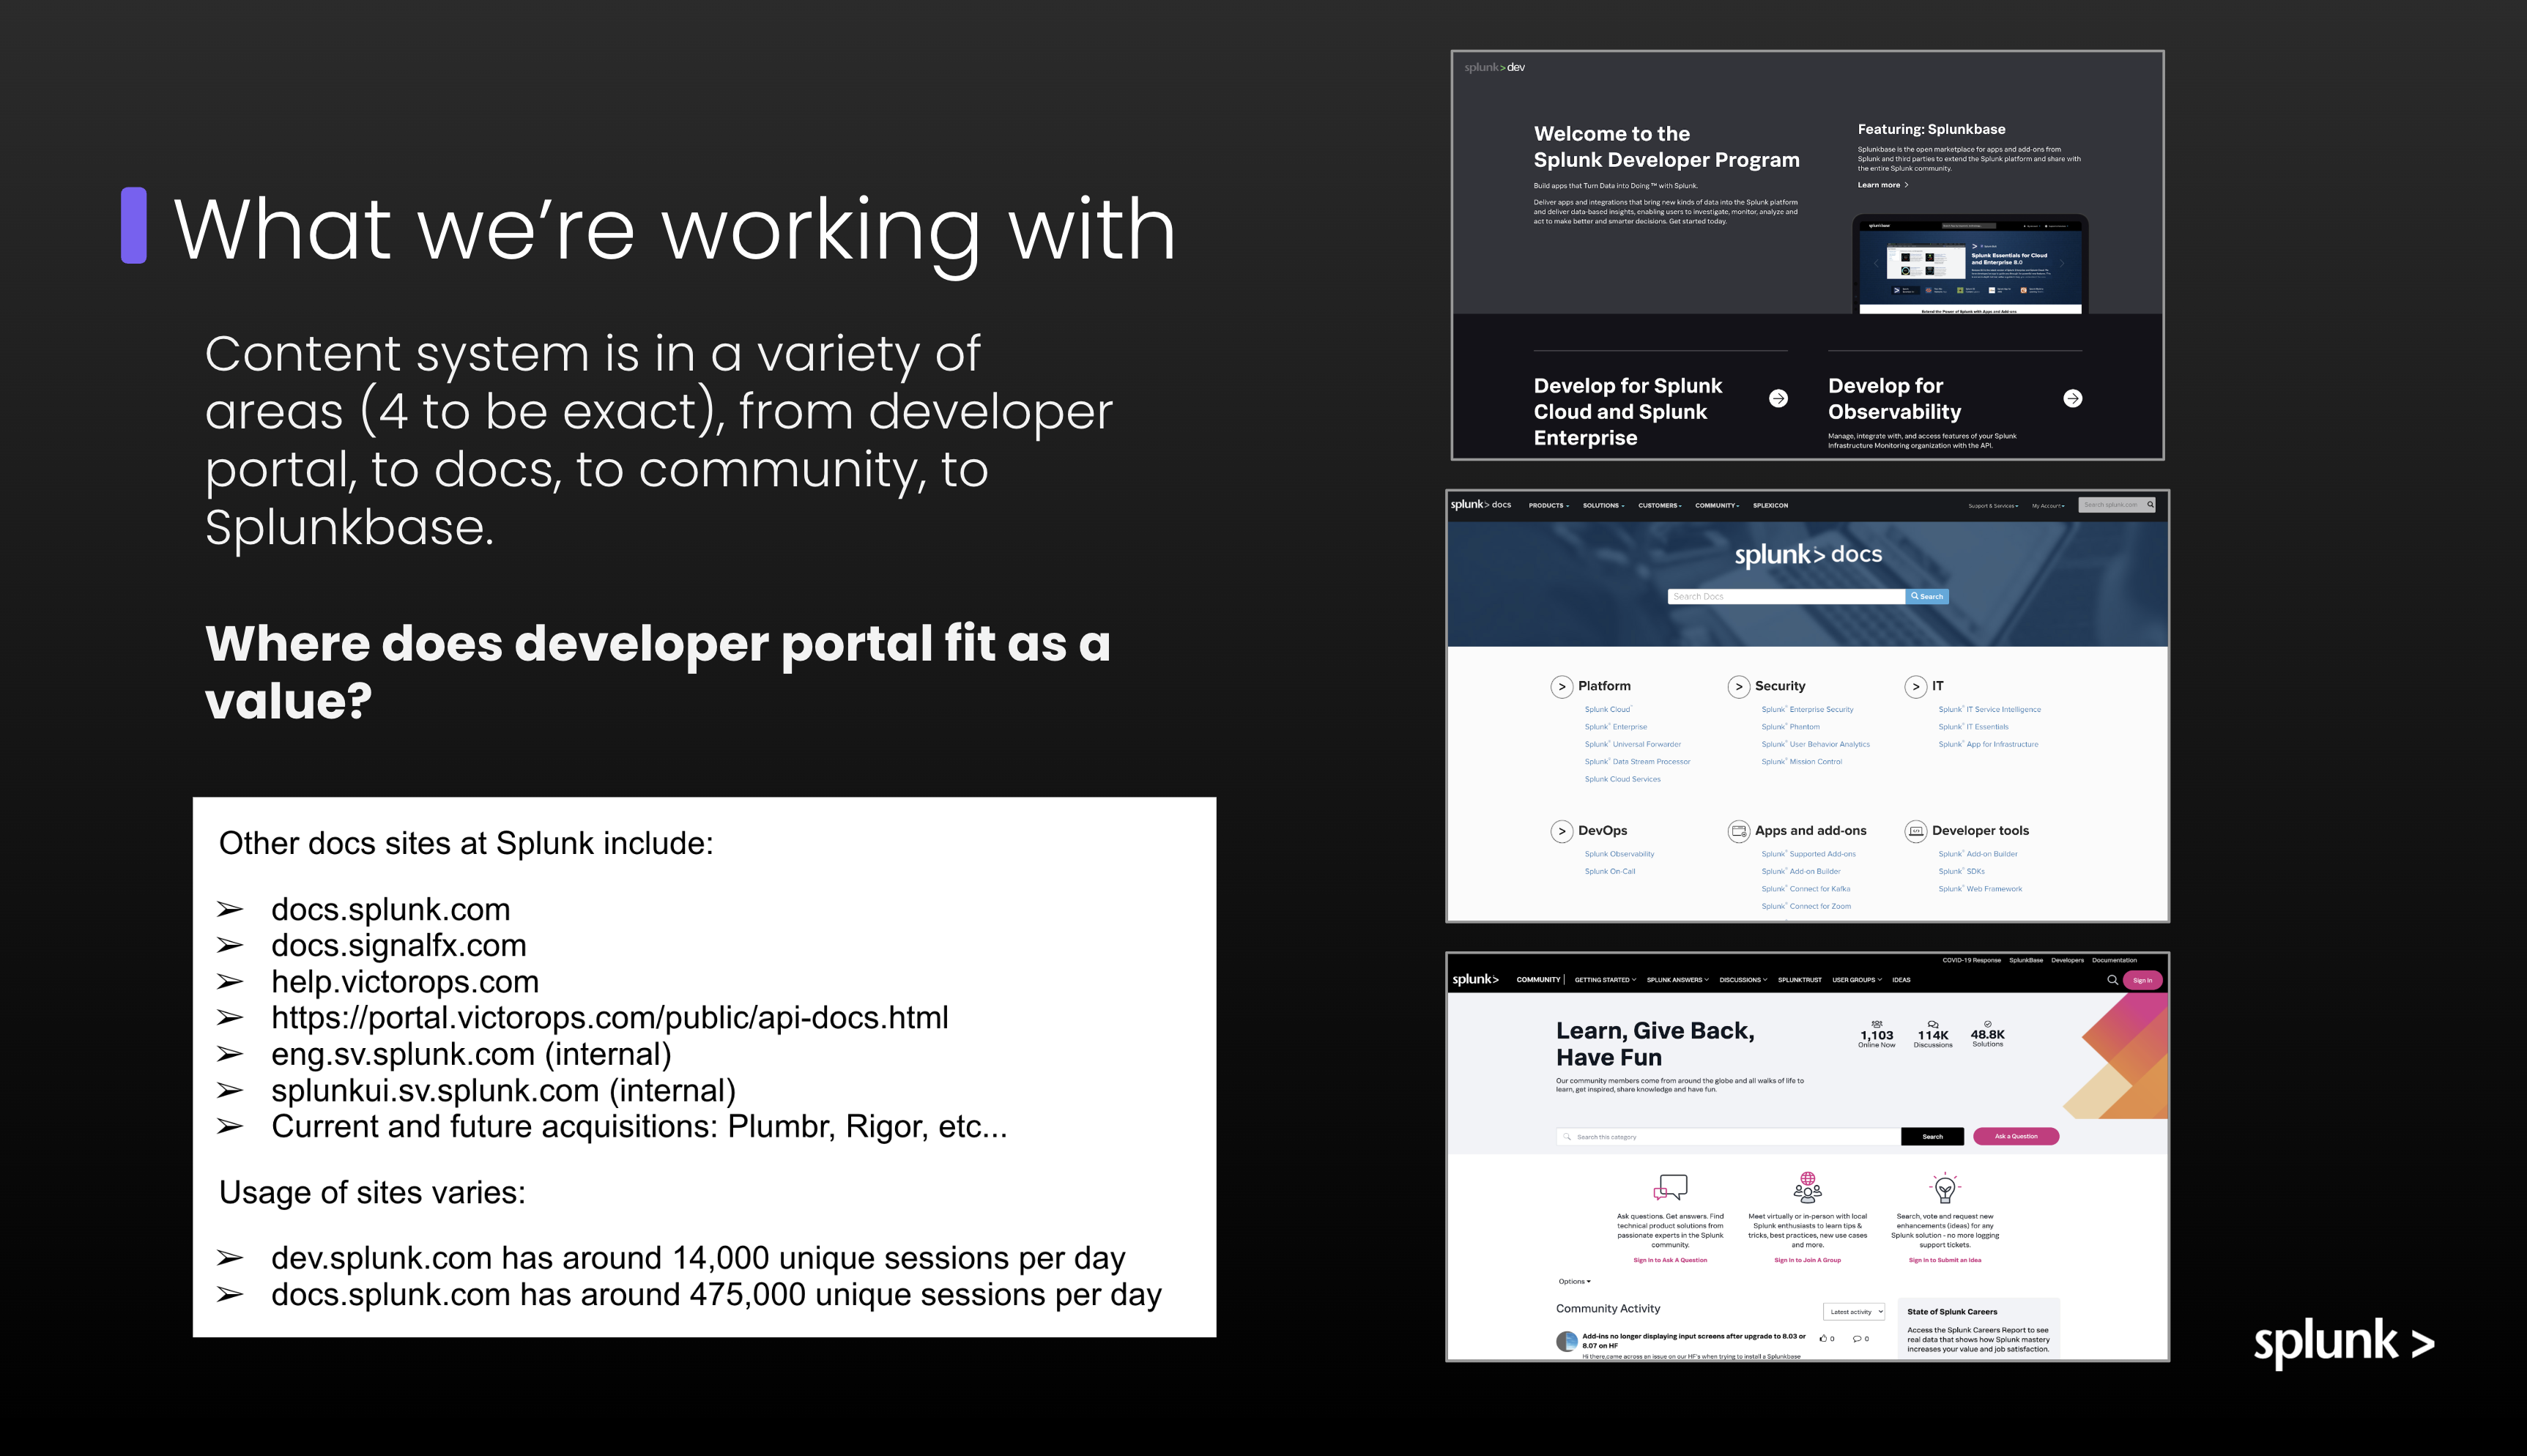
Task: Open Splunk Web Framework docs link
Action: (x=1980, y=889)
